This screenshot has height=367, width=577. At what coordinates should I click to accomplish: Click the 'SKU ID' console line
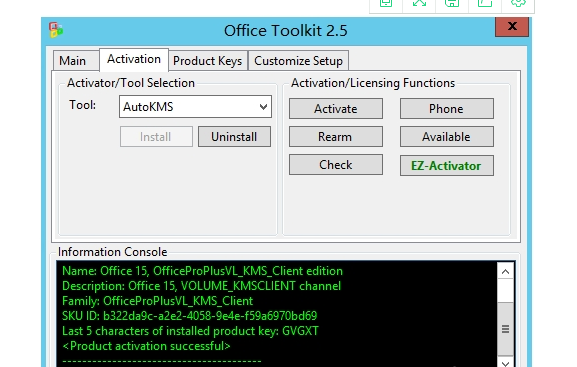click(190, 316)
